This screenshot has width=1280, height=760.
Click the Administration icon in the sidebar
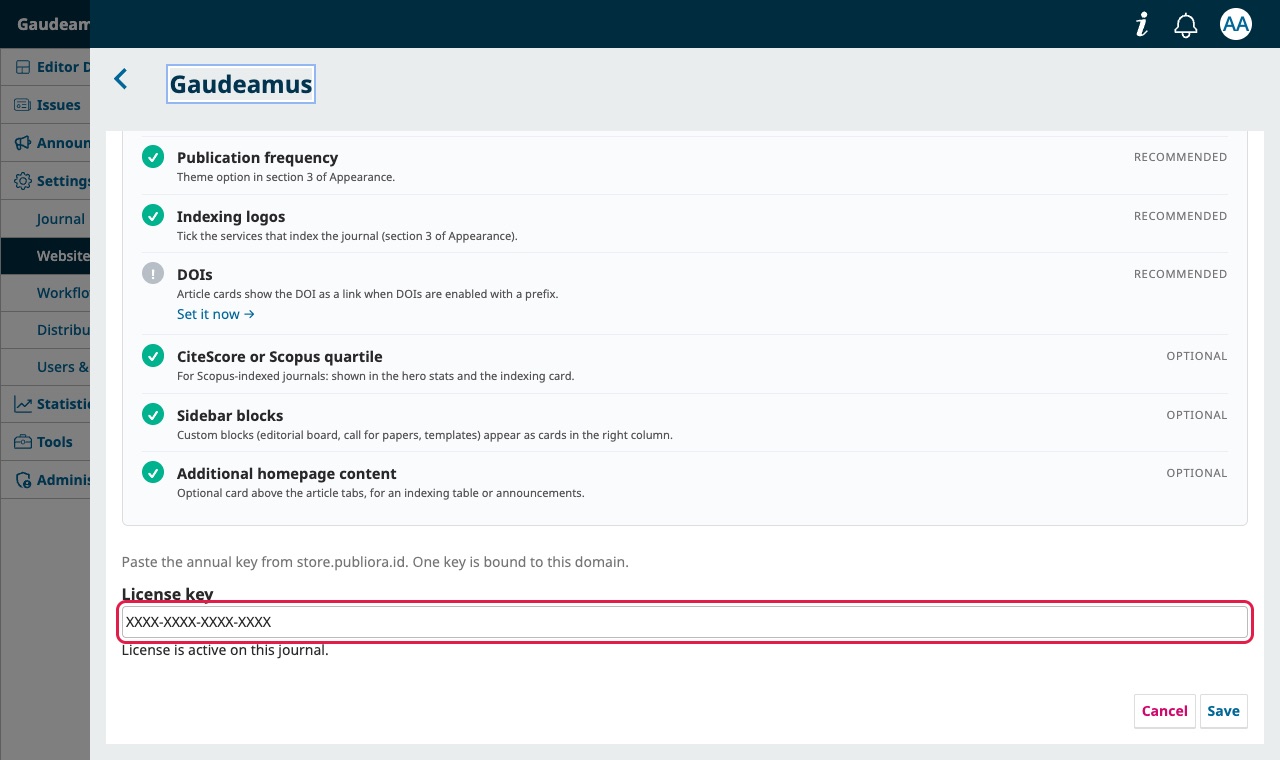22,480
